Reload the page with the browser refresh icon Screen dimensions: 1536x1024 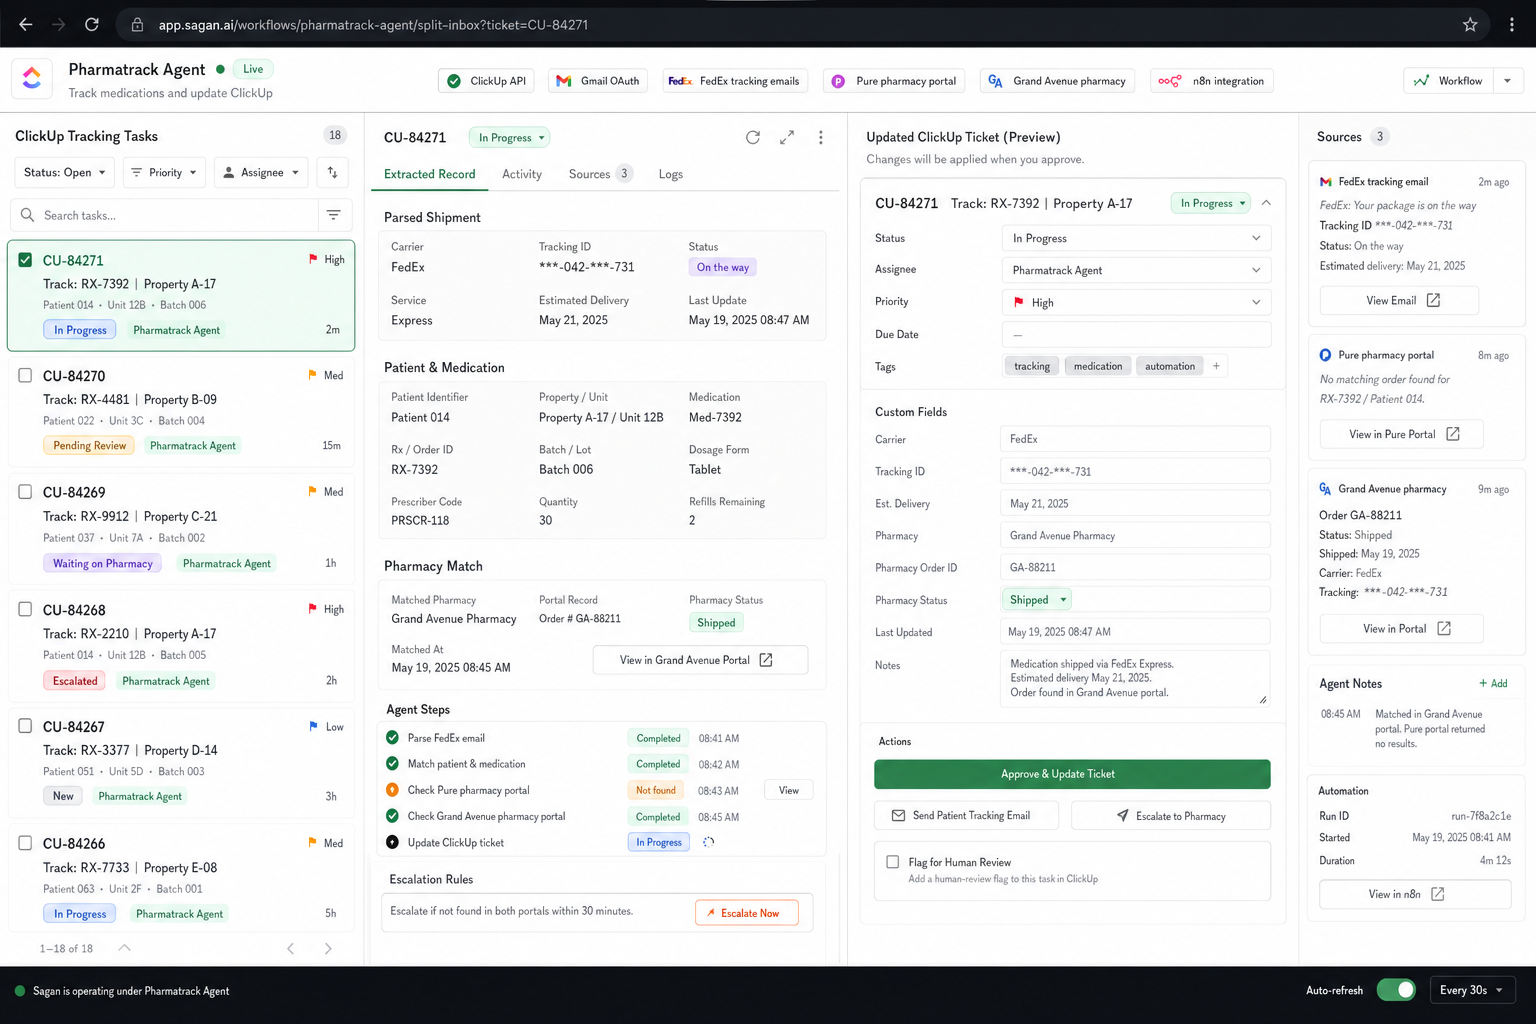click(91, 24)
